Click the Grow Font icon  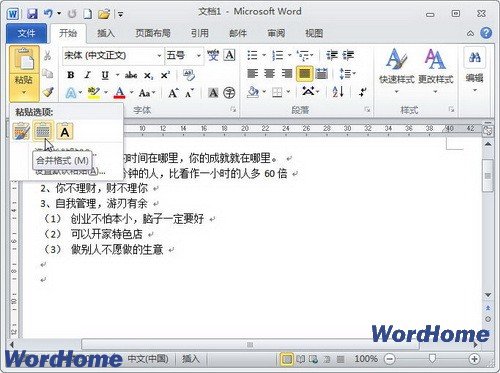[x=173, y=93]
